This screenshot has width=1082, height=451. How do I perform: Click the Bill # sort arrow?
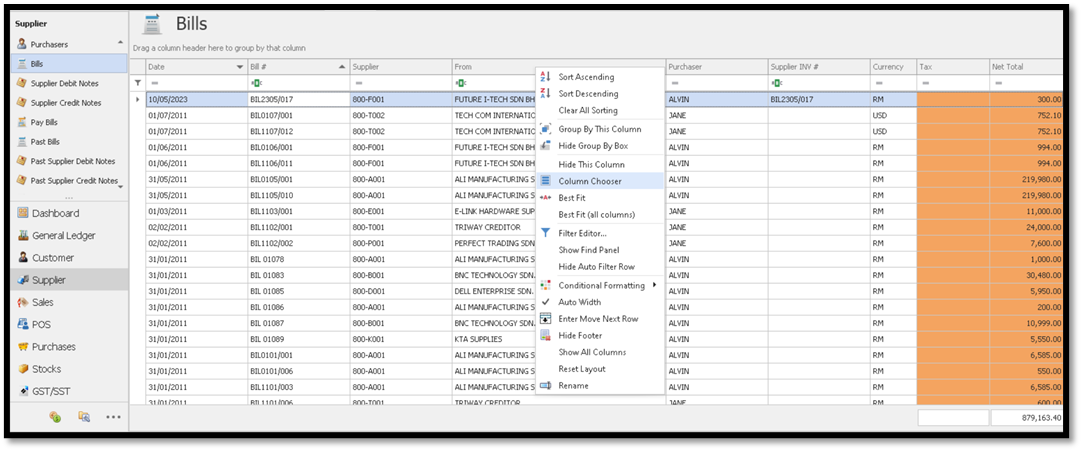point(343,67)
